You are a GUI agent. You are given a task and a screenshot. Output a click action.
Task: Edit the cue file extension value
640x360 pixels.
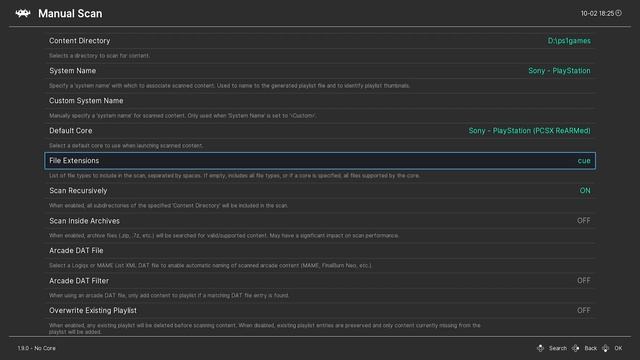(584, 160)
